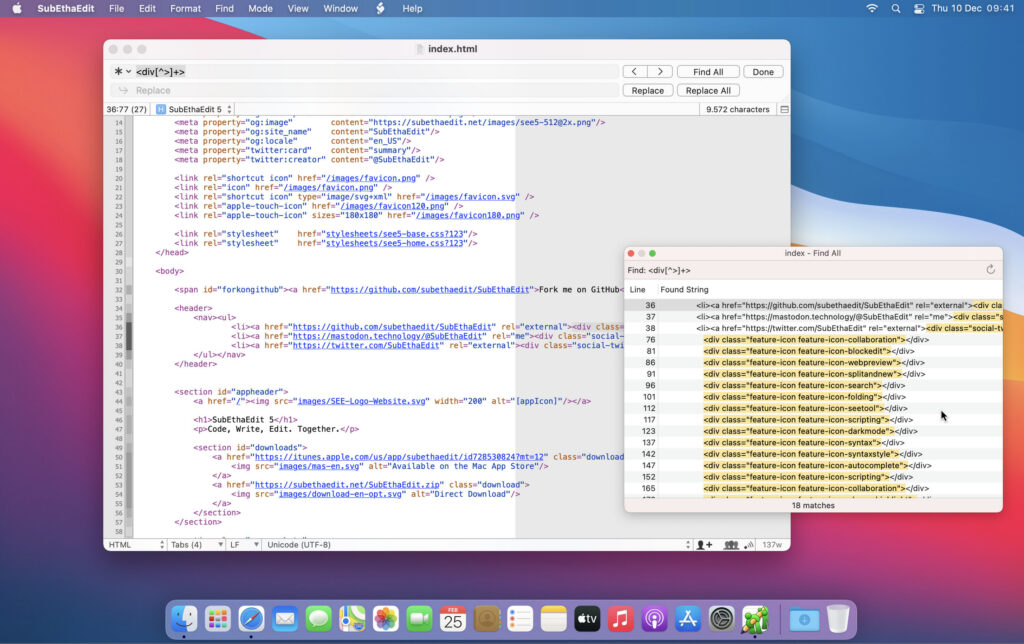Open Safari from the Dock
1024x644 pixels.
(x=251, y=619)
